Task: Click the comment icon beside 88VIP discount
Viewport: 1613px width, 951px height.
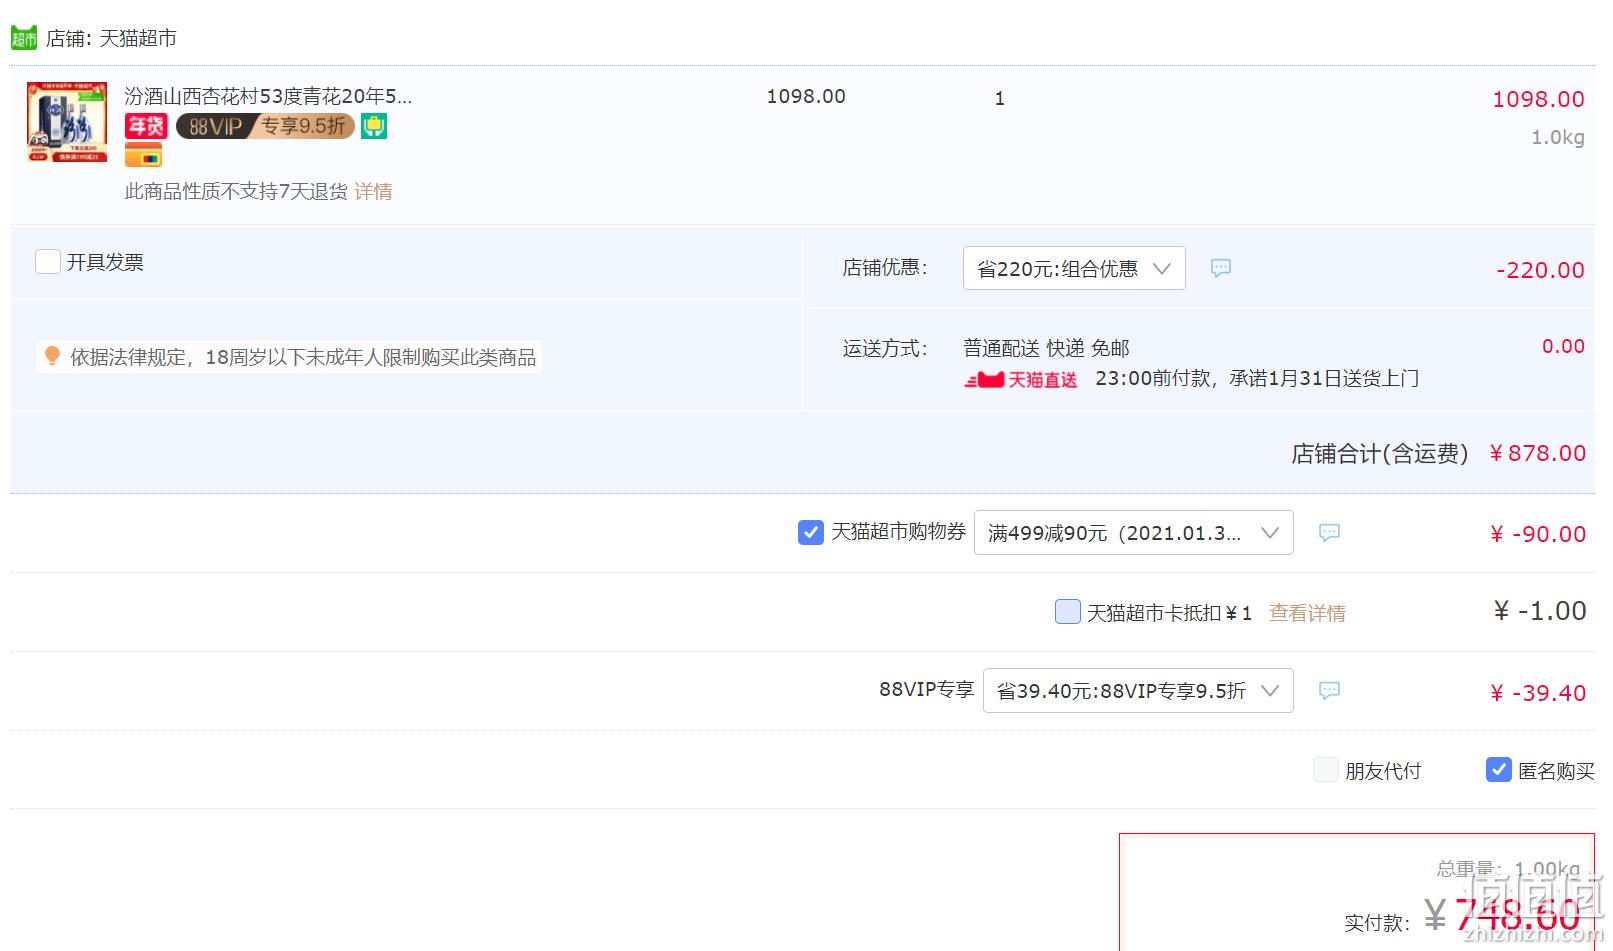Action: 1329,690
